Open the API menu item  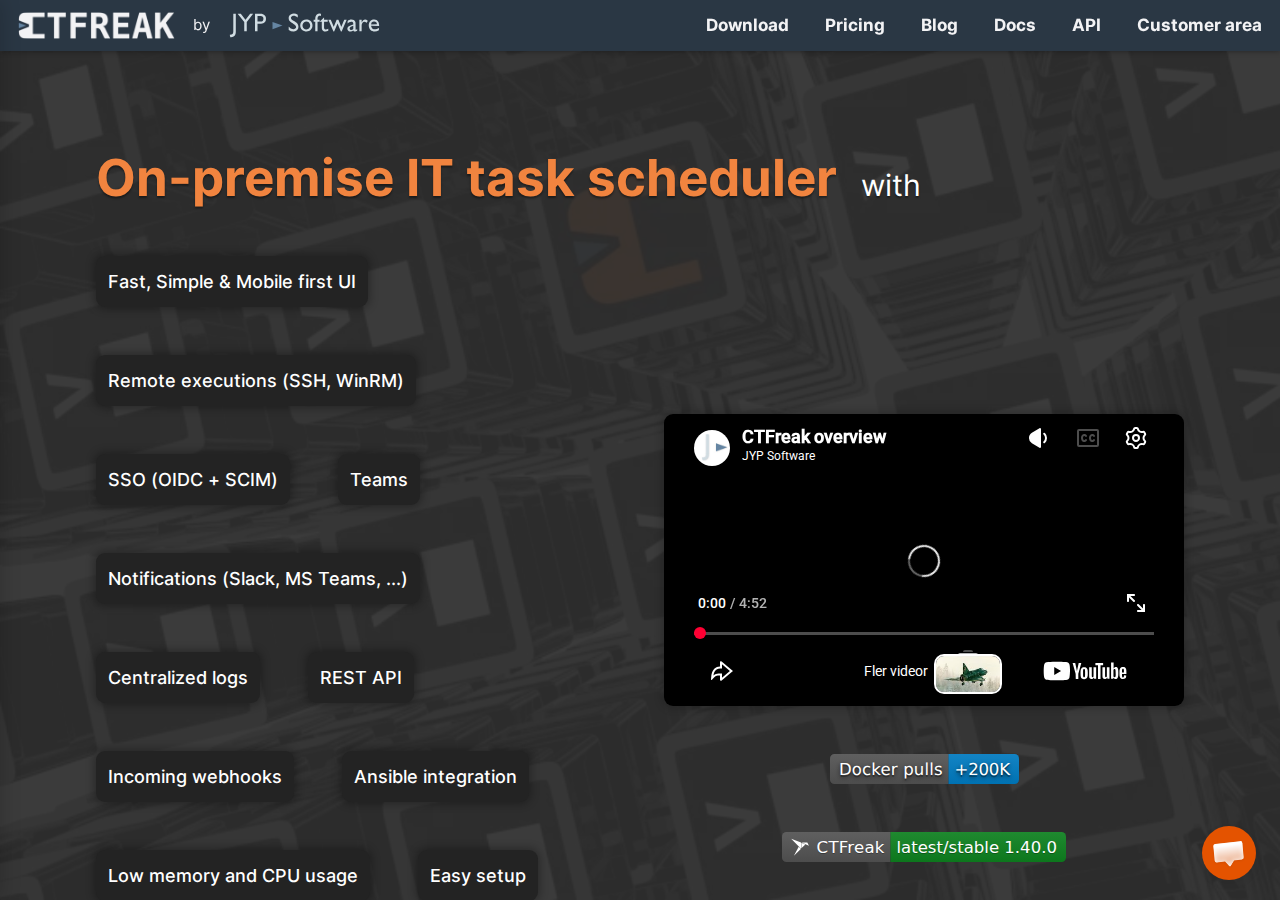(1086, 25)
